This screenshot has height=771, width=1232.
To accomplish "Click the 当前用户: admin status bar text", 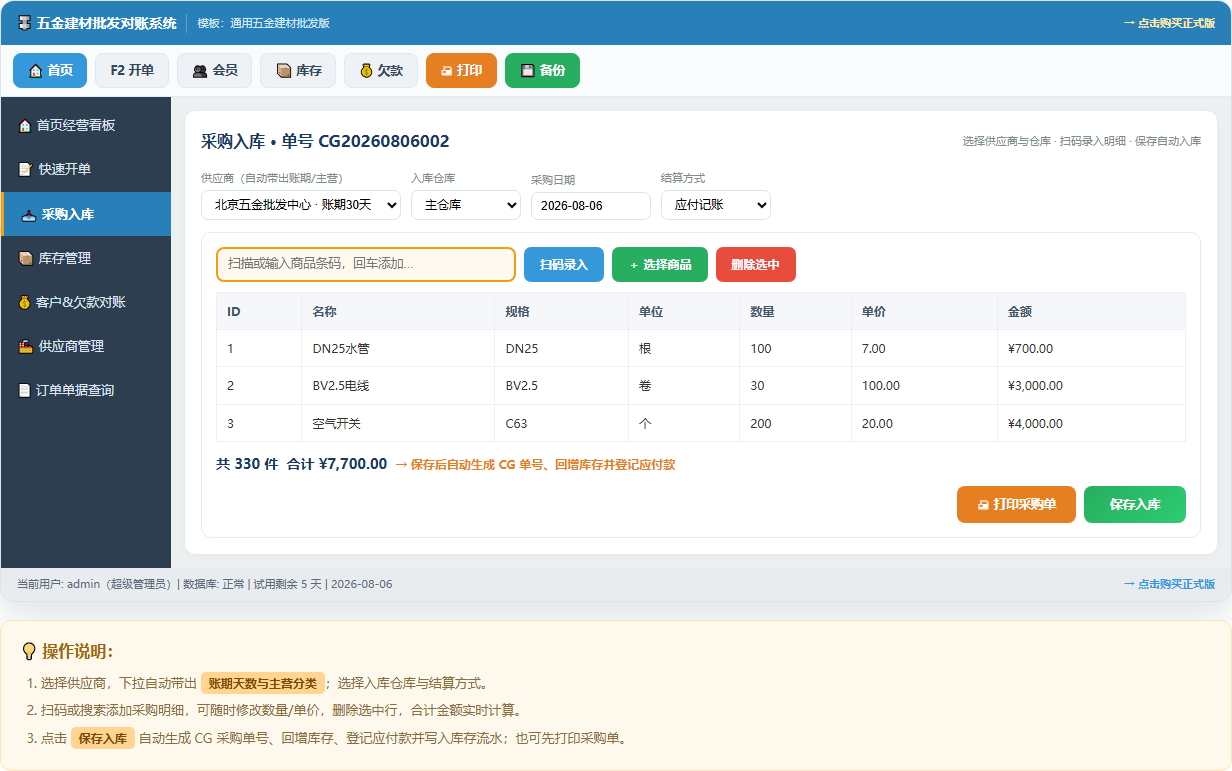I will [95, 584].
